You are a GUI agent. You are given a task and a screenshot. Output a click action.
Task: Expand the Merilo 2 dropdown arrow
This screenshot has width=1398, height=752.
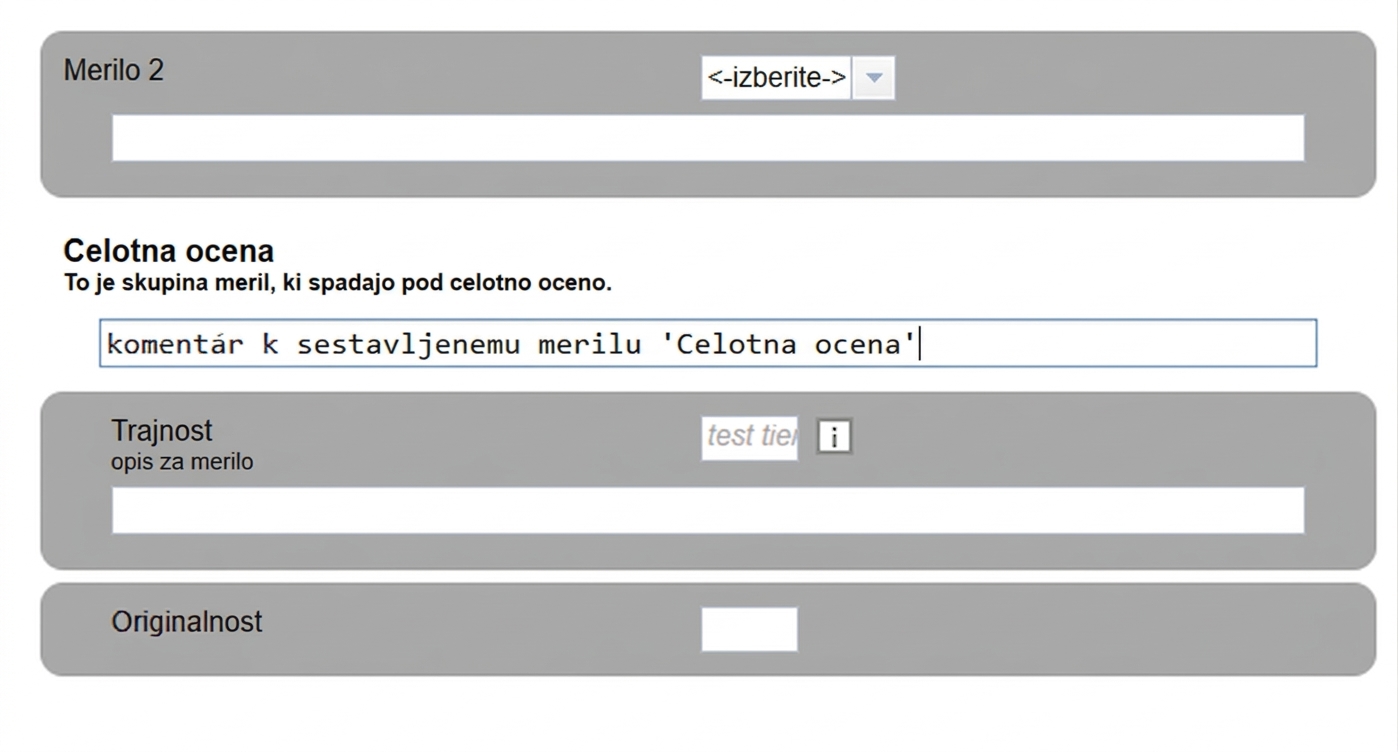click(873, 78)
